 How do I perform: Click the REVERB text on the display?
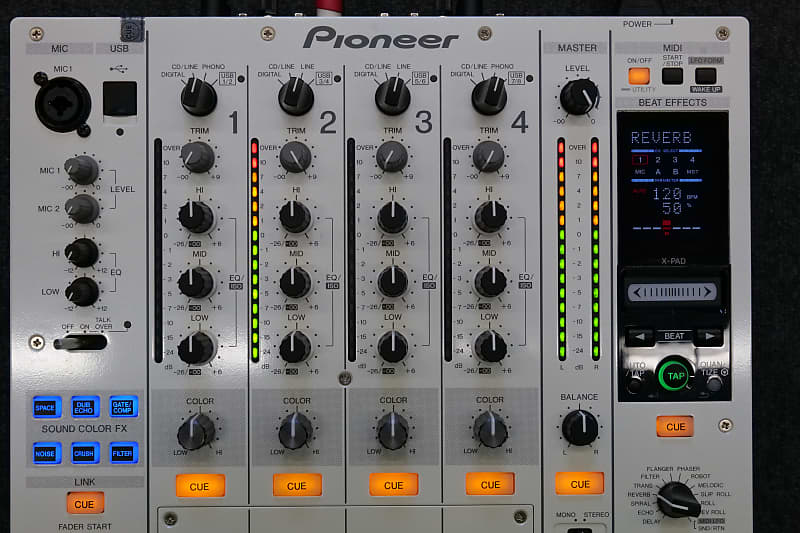pos(661,138)
